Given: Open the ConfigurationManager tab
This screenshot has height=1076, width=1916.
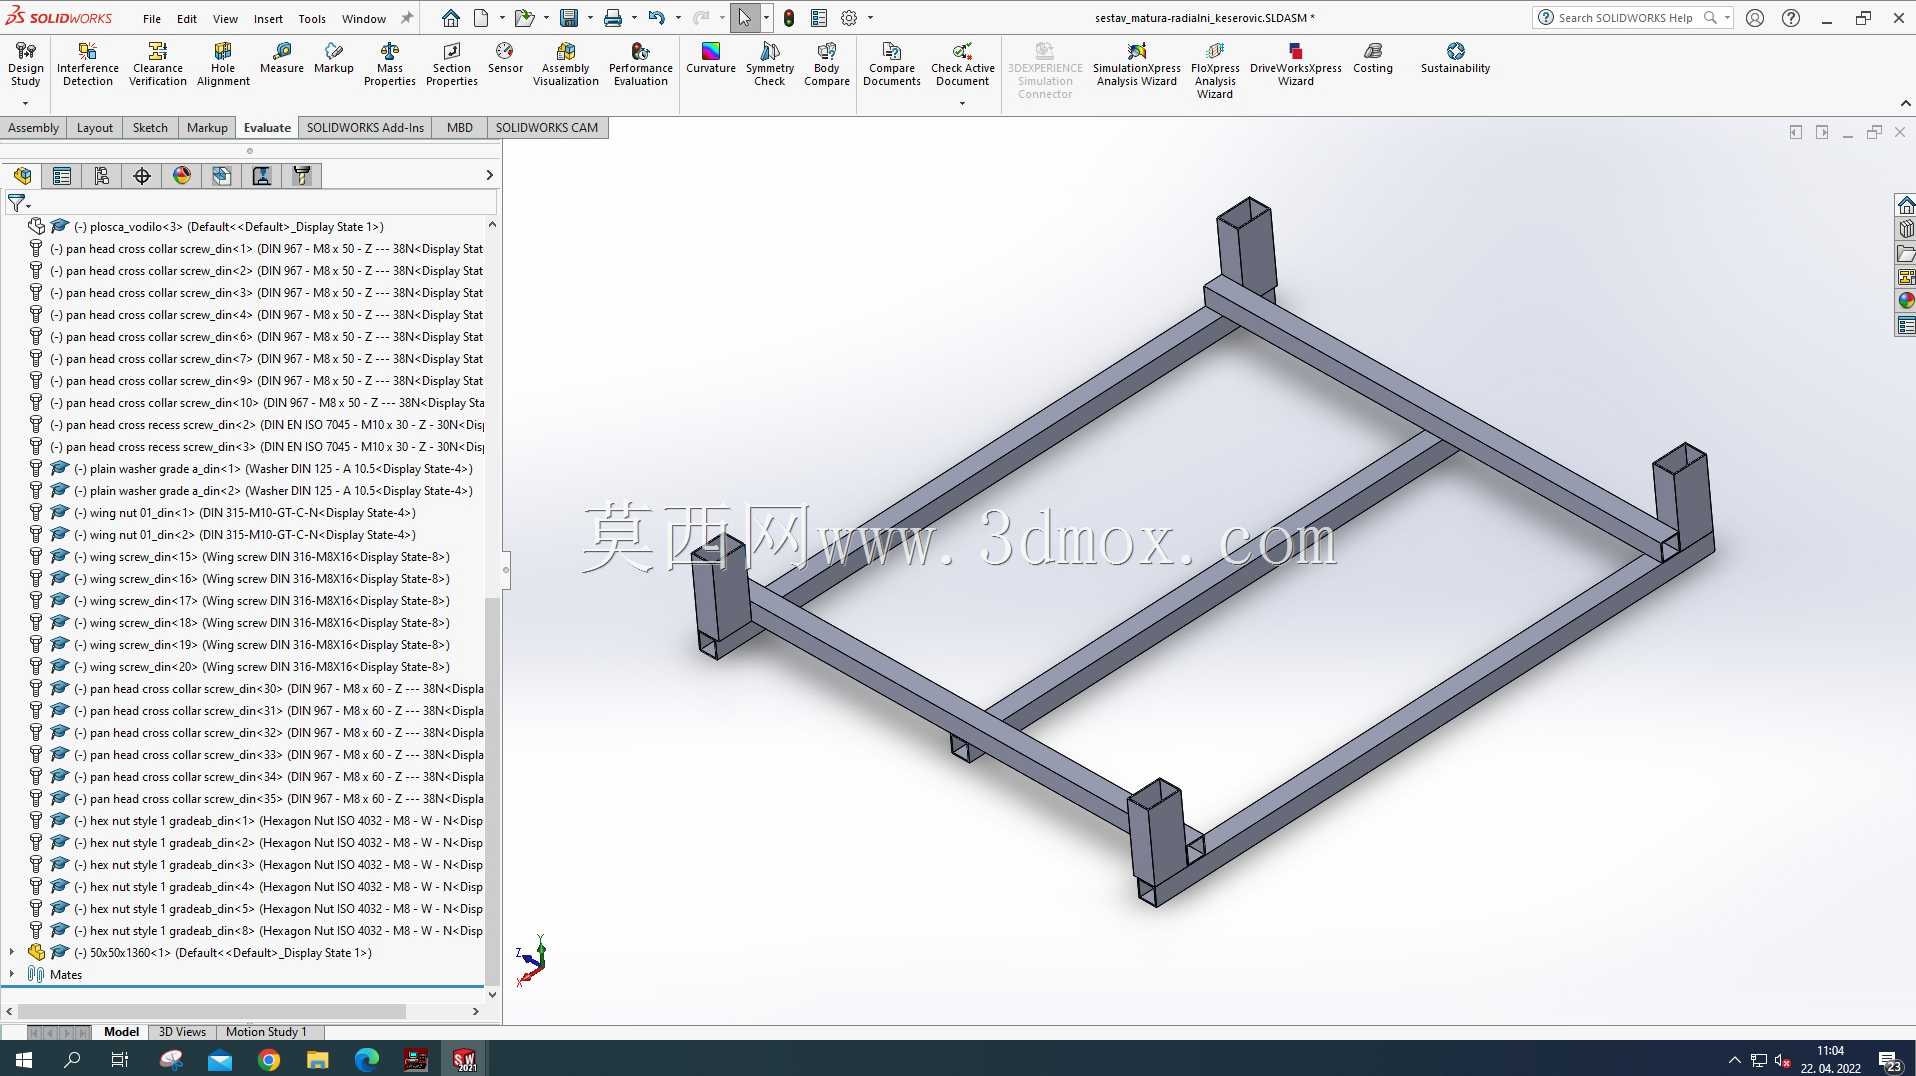Looking at the screenshot, I should tap(102, 176).
